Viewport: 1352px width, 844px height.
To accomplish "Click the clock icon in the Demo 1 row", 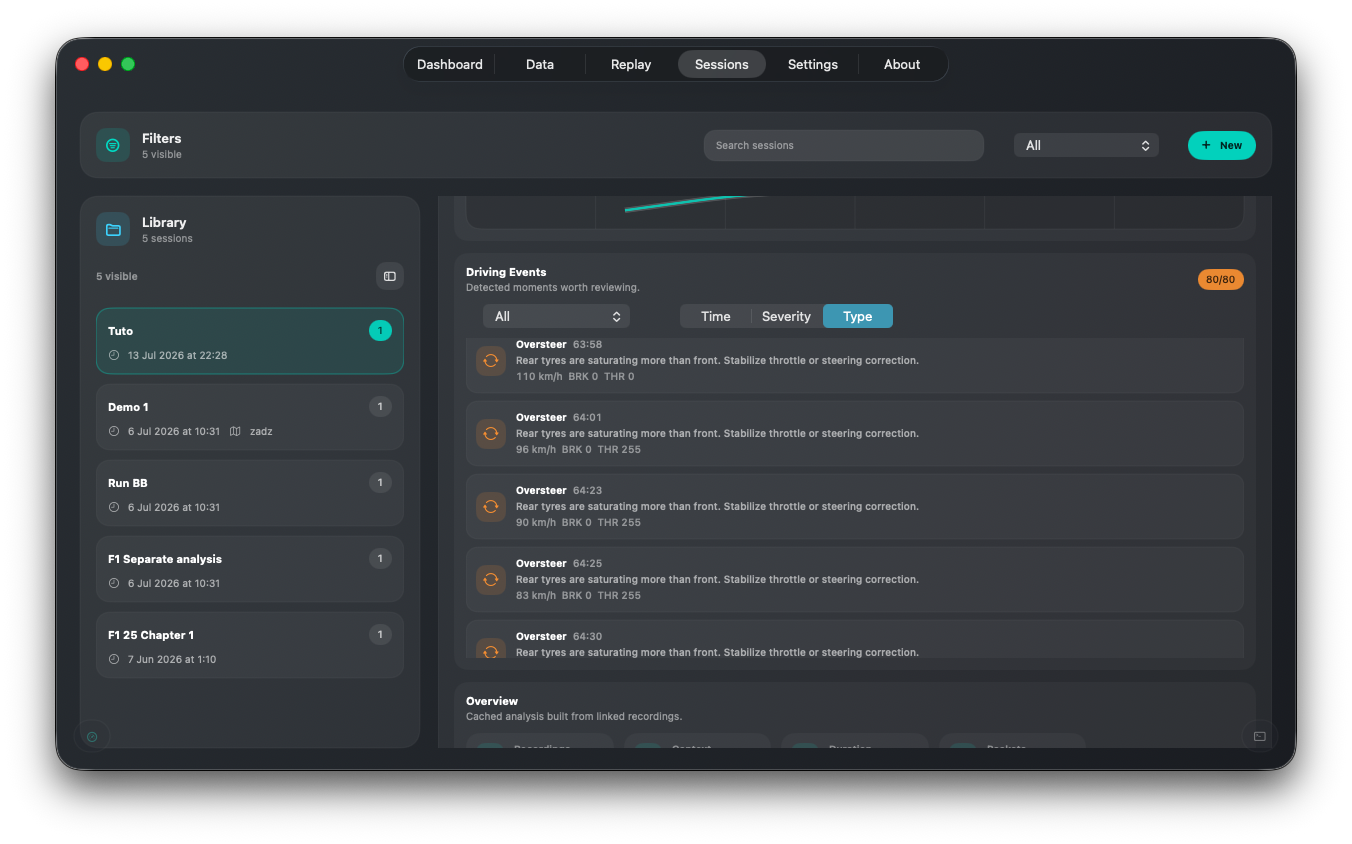I will pyautogui.click(x=114, y=431).
